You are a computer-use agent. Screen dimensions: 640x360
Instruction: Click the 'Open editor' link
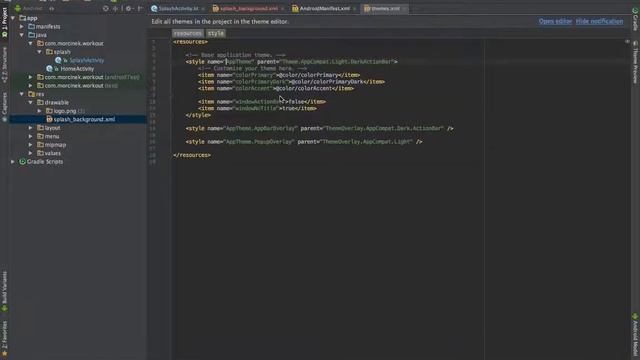(x=555, y=21)
